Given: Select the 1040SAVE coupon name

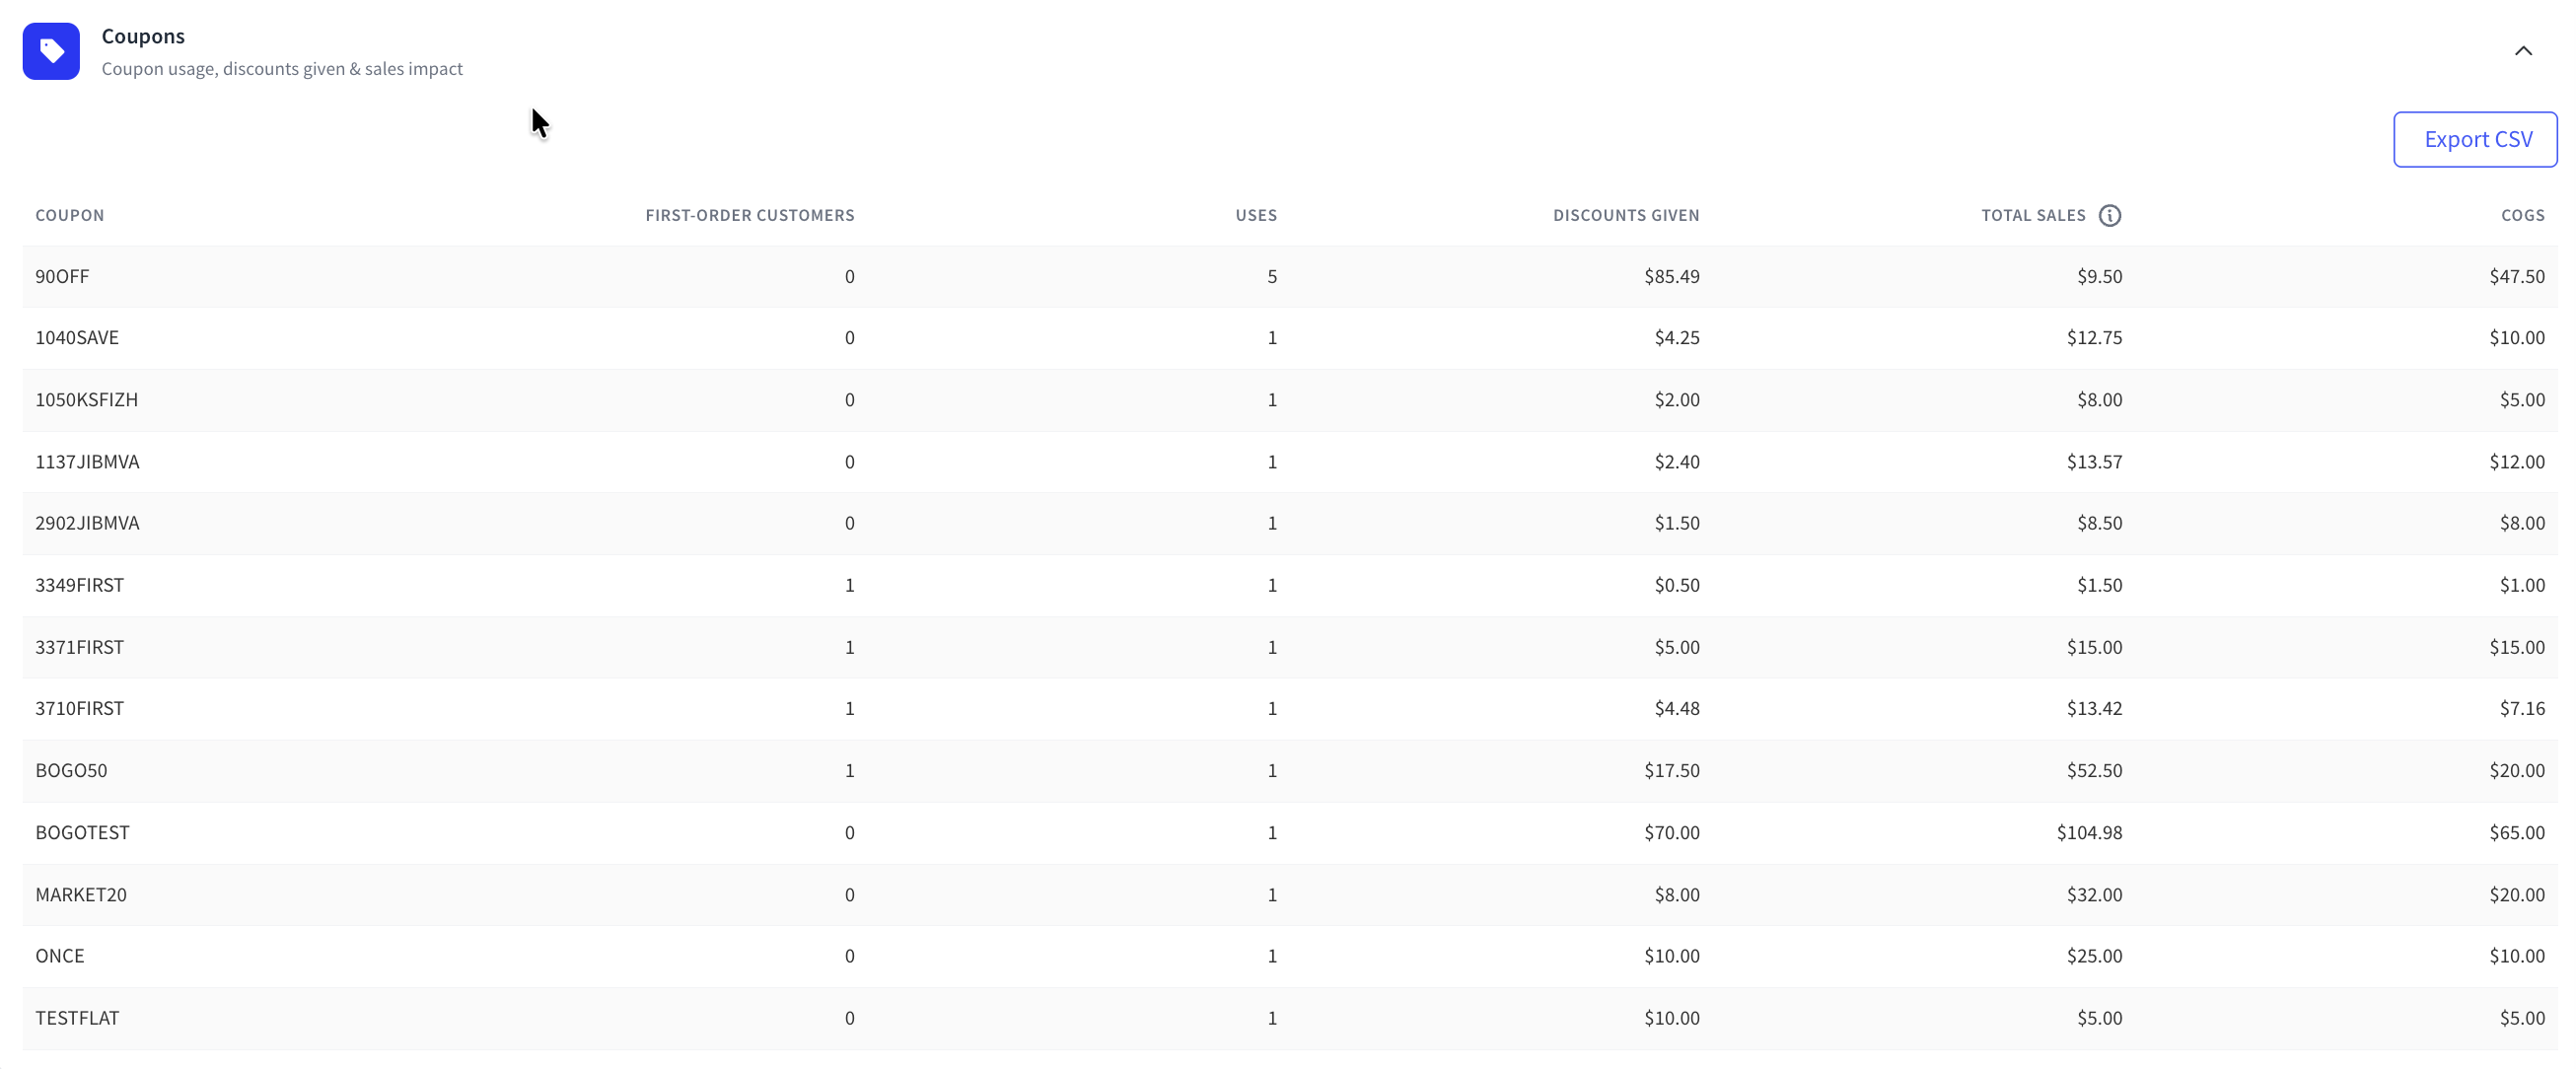Looking at the screenshot, I should click(x=77, y=338).
